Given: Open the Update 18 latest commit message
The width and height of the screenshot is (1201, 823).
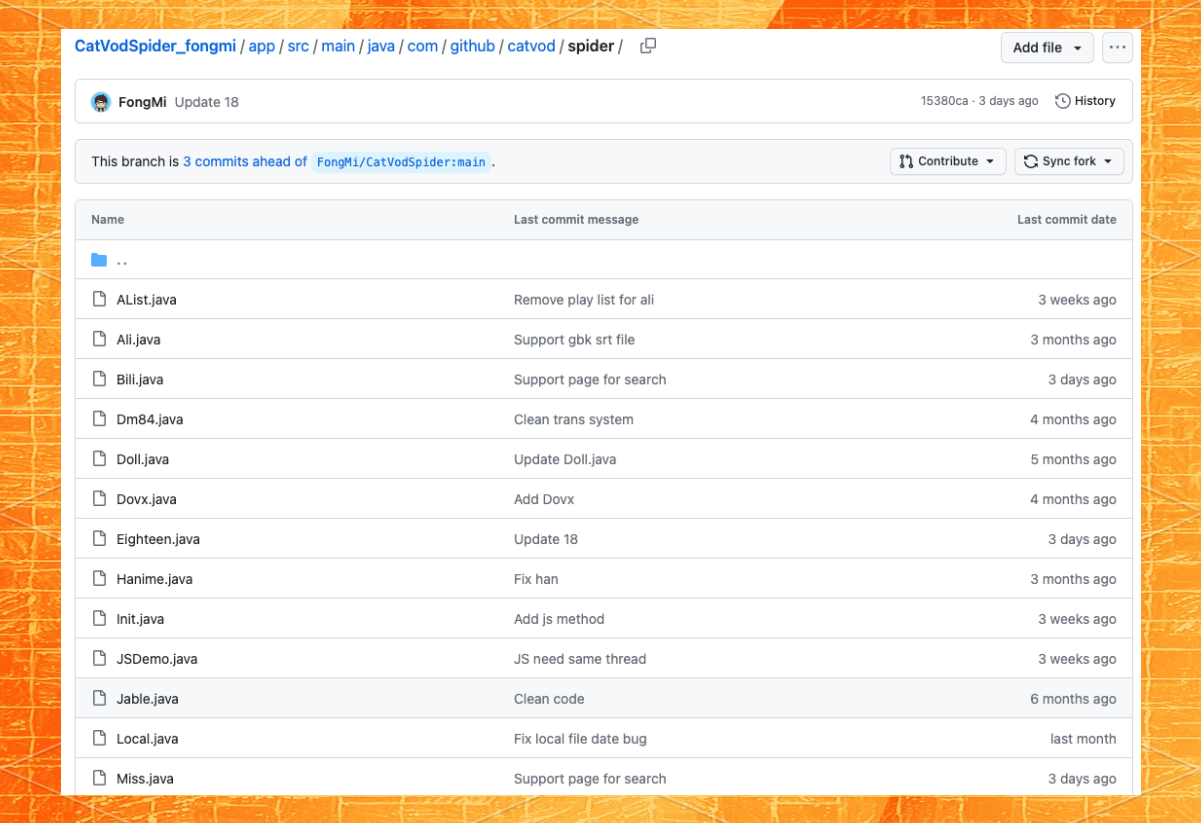Looking at the screenshot, I should 206,102.
